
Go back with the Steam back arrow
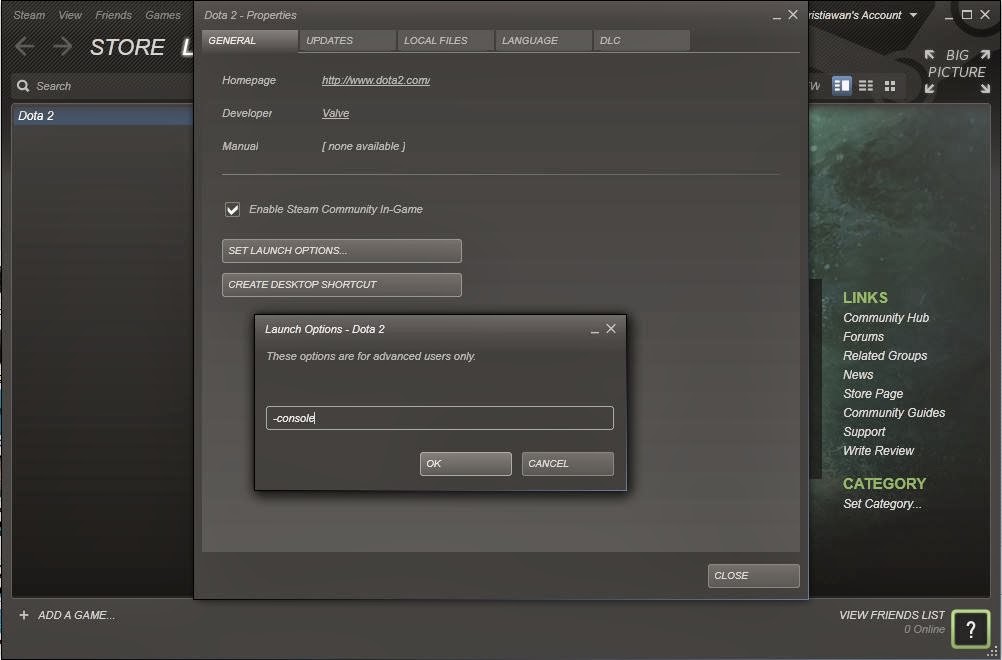[25, 47]
